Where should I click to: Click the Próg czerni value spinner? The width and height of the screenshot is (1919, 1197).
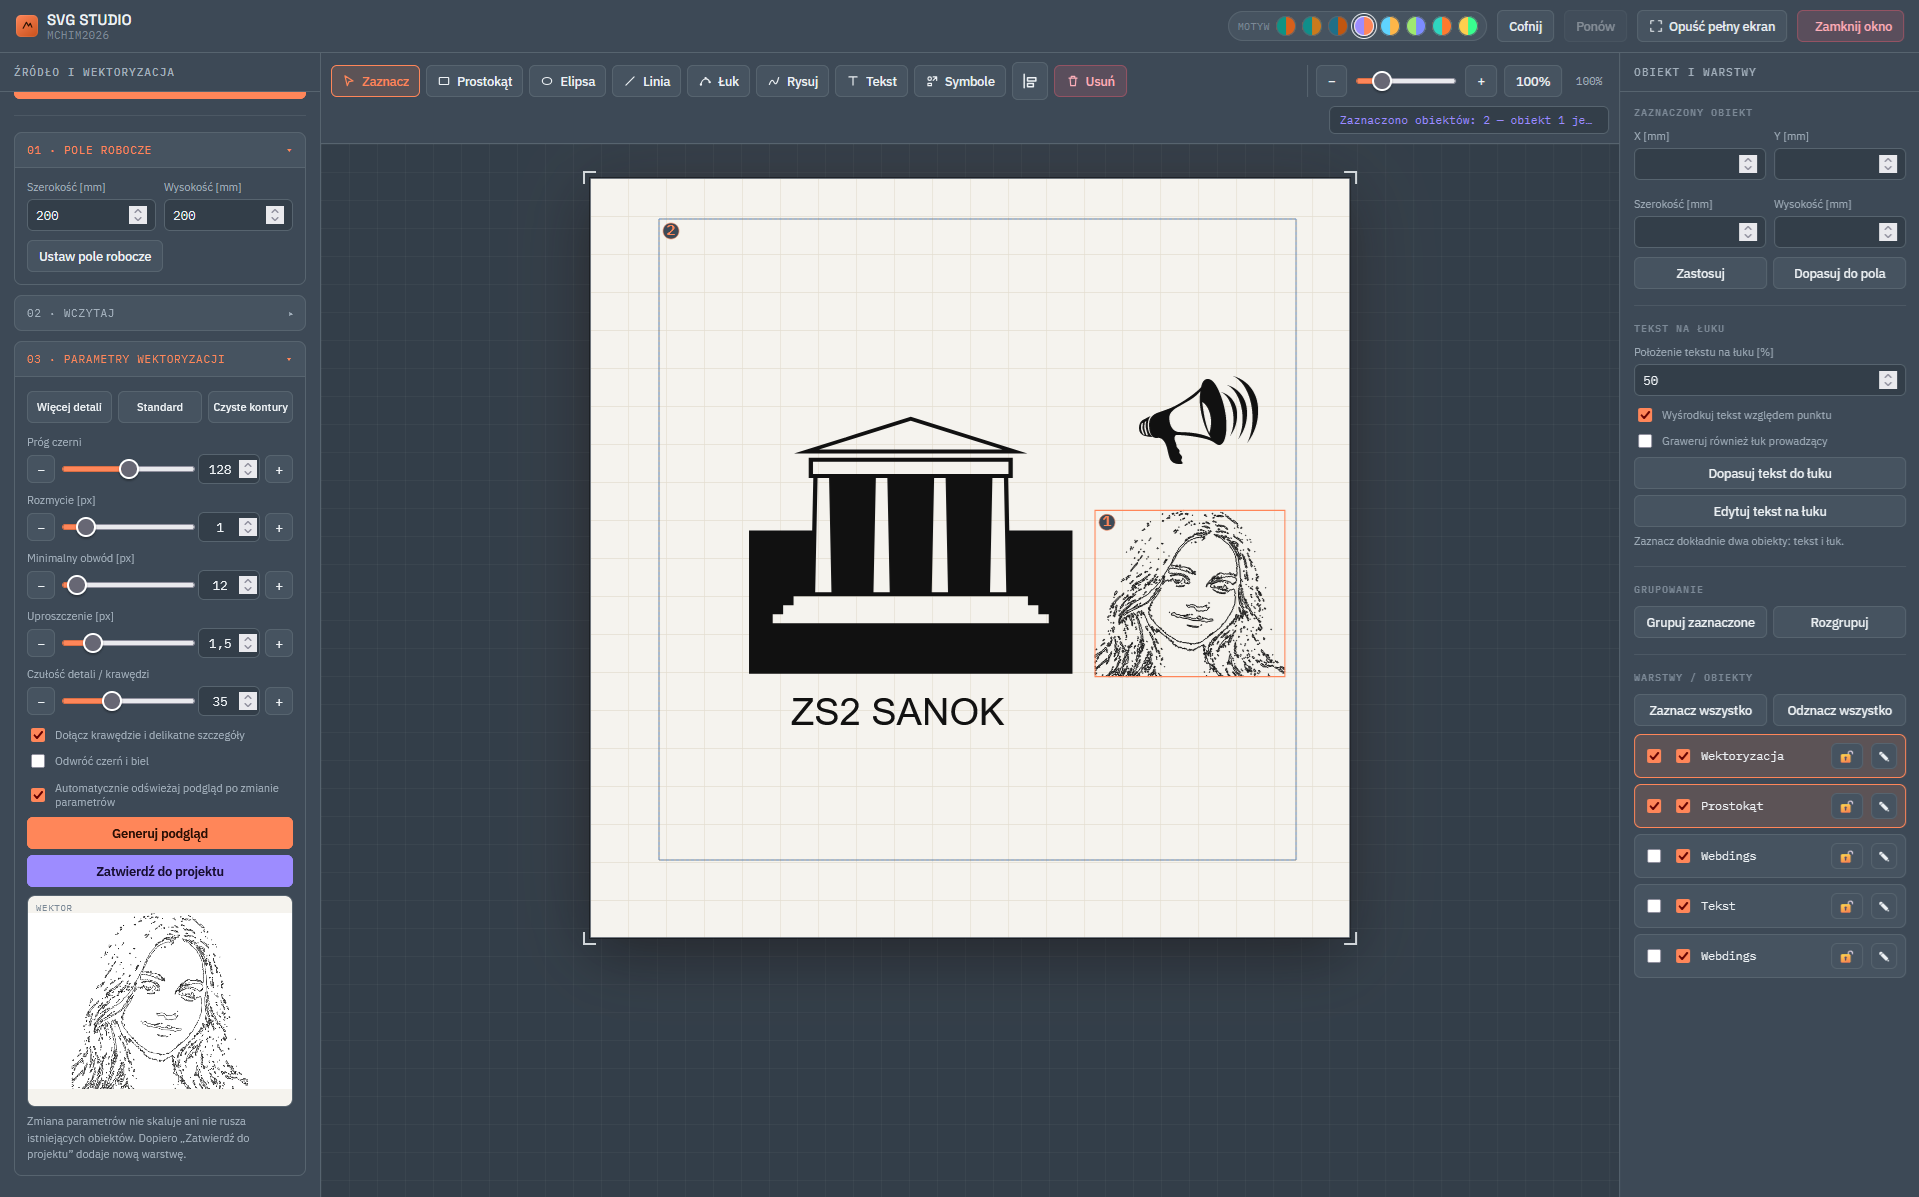pos(248,469)
